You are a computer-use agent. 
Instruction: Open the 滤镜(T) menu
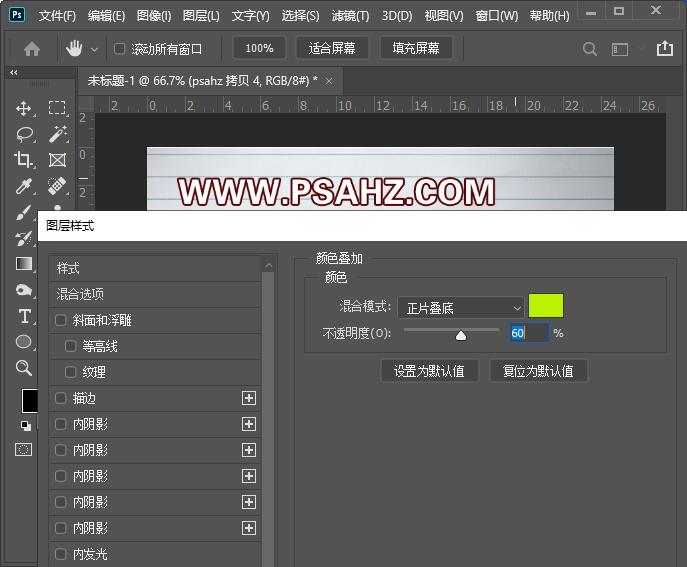pyautogui.click(x=351, y=16)
